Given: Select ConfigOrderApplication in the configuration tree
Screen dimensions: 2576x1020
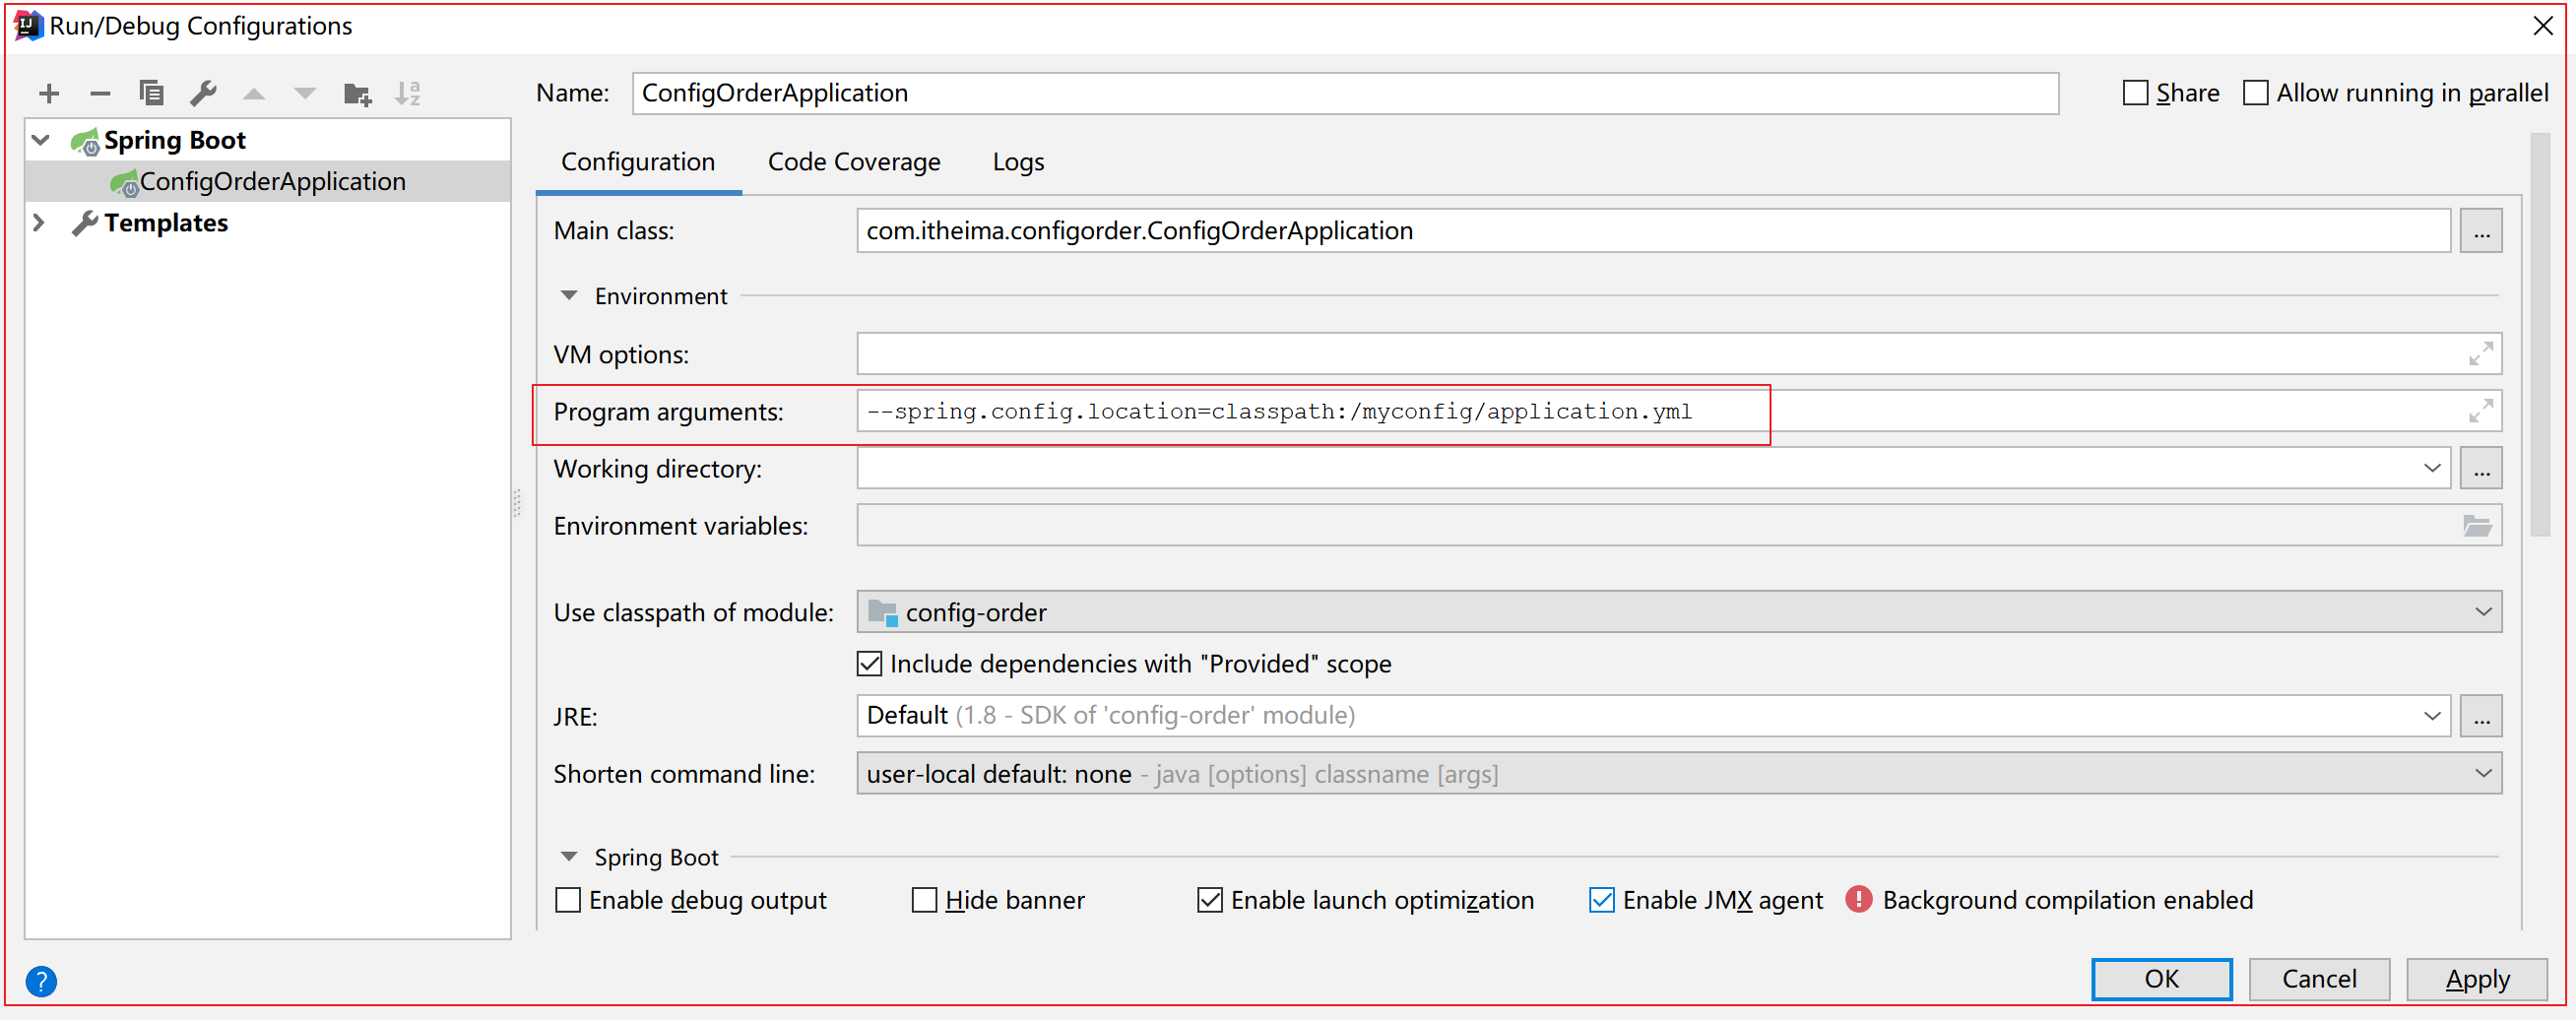Looking at the screenshot, I should coord(268,182).
